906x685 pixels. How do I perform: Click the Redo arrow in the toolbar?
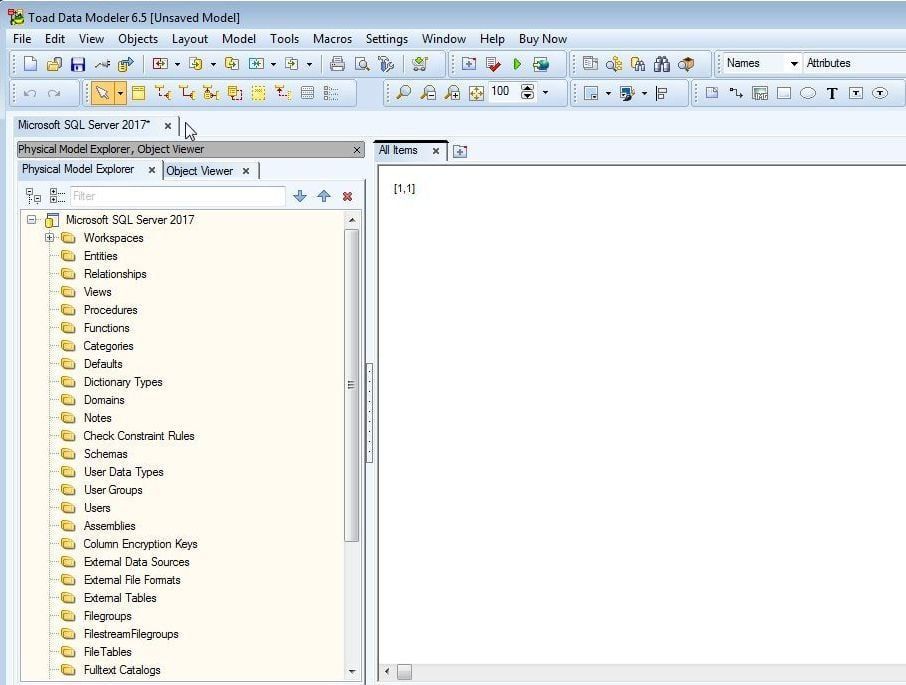point(54,93)
